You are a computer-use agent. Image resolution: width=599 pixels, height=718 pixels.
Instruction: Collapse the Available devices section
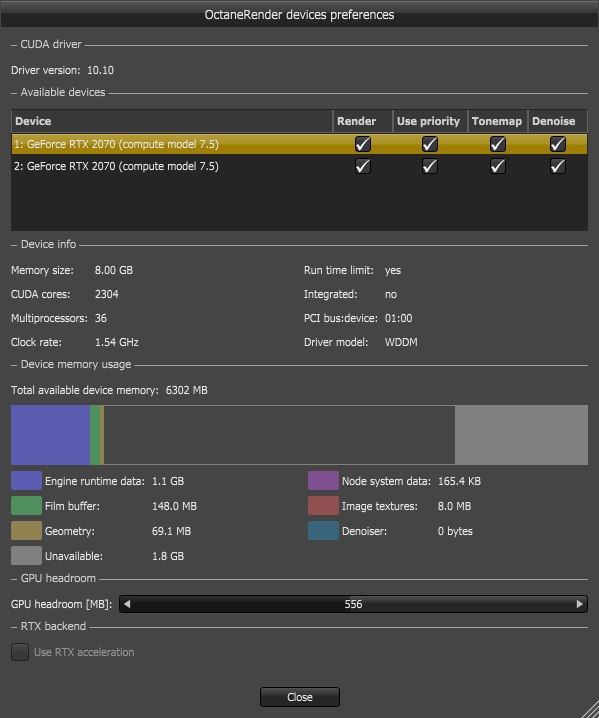[x=14, y=93]
